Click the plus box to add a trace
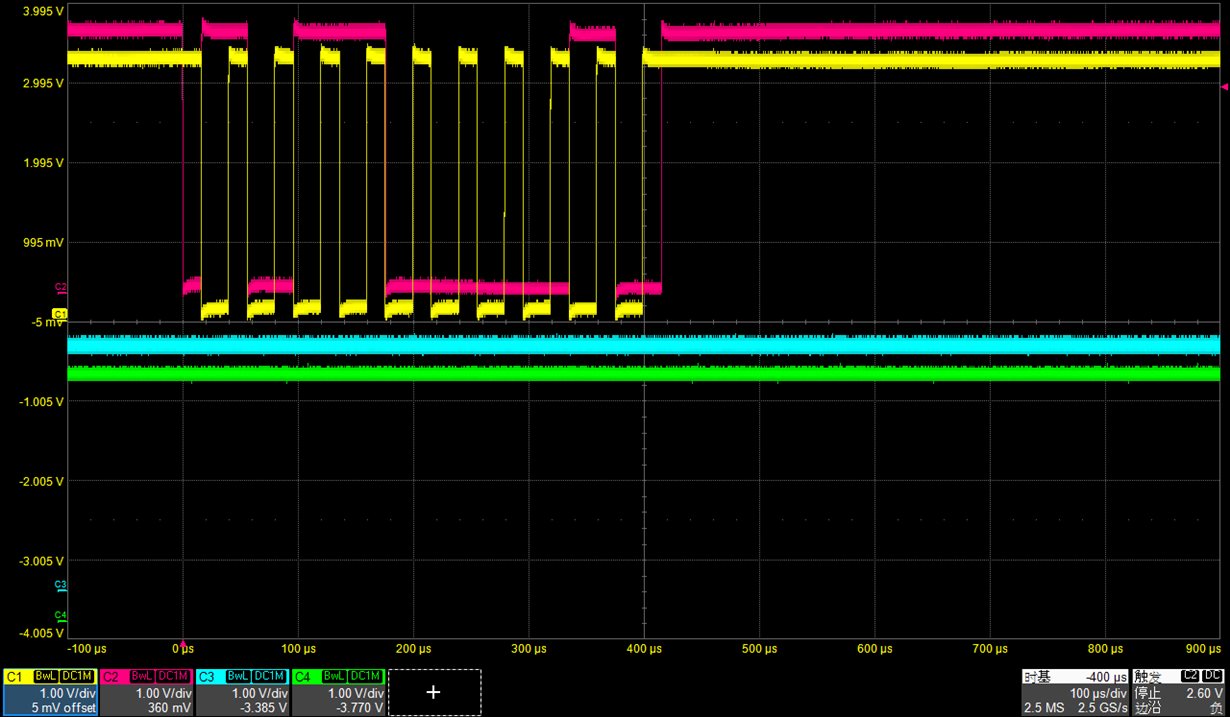 point(434,692)
